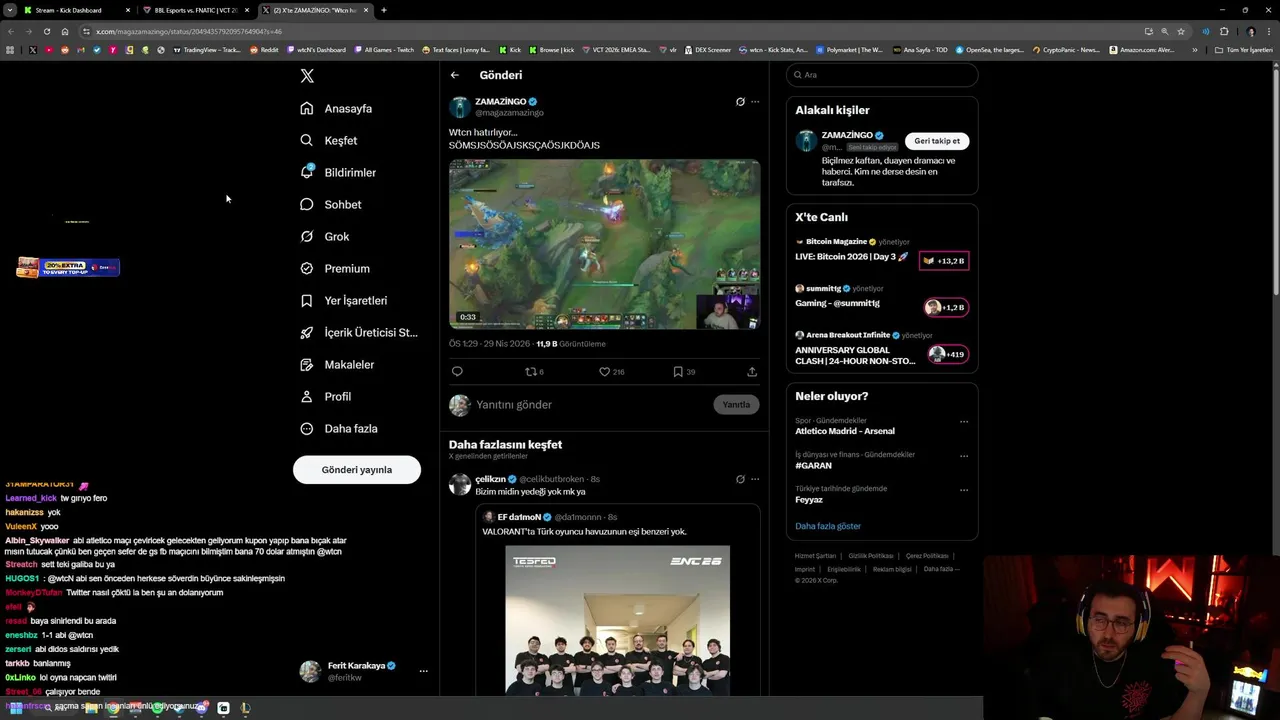Open #GARAN trending topic
The width and height of the screenshot is (1280, 720).
pyautogui.click(x=813, y=466)
